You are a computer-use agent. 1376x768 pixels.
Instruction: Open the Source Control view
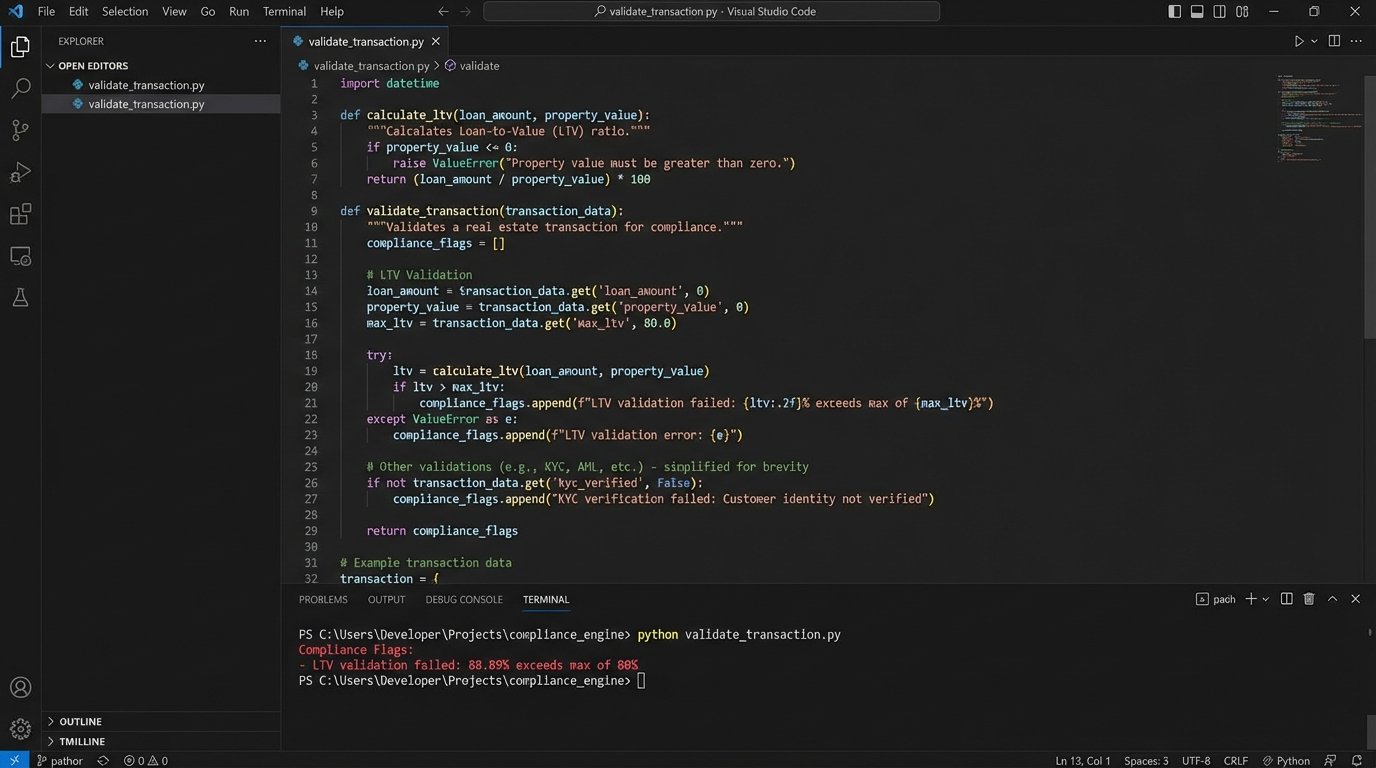(x=20, y=131)
